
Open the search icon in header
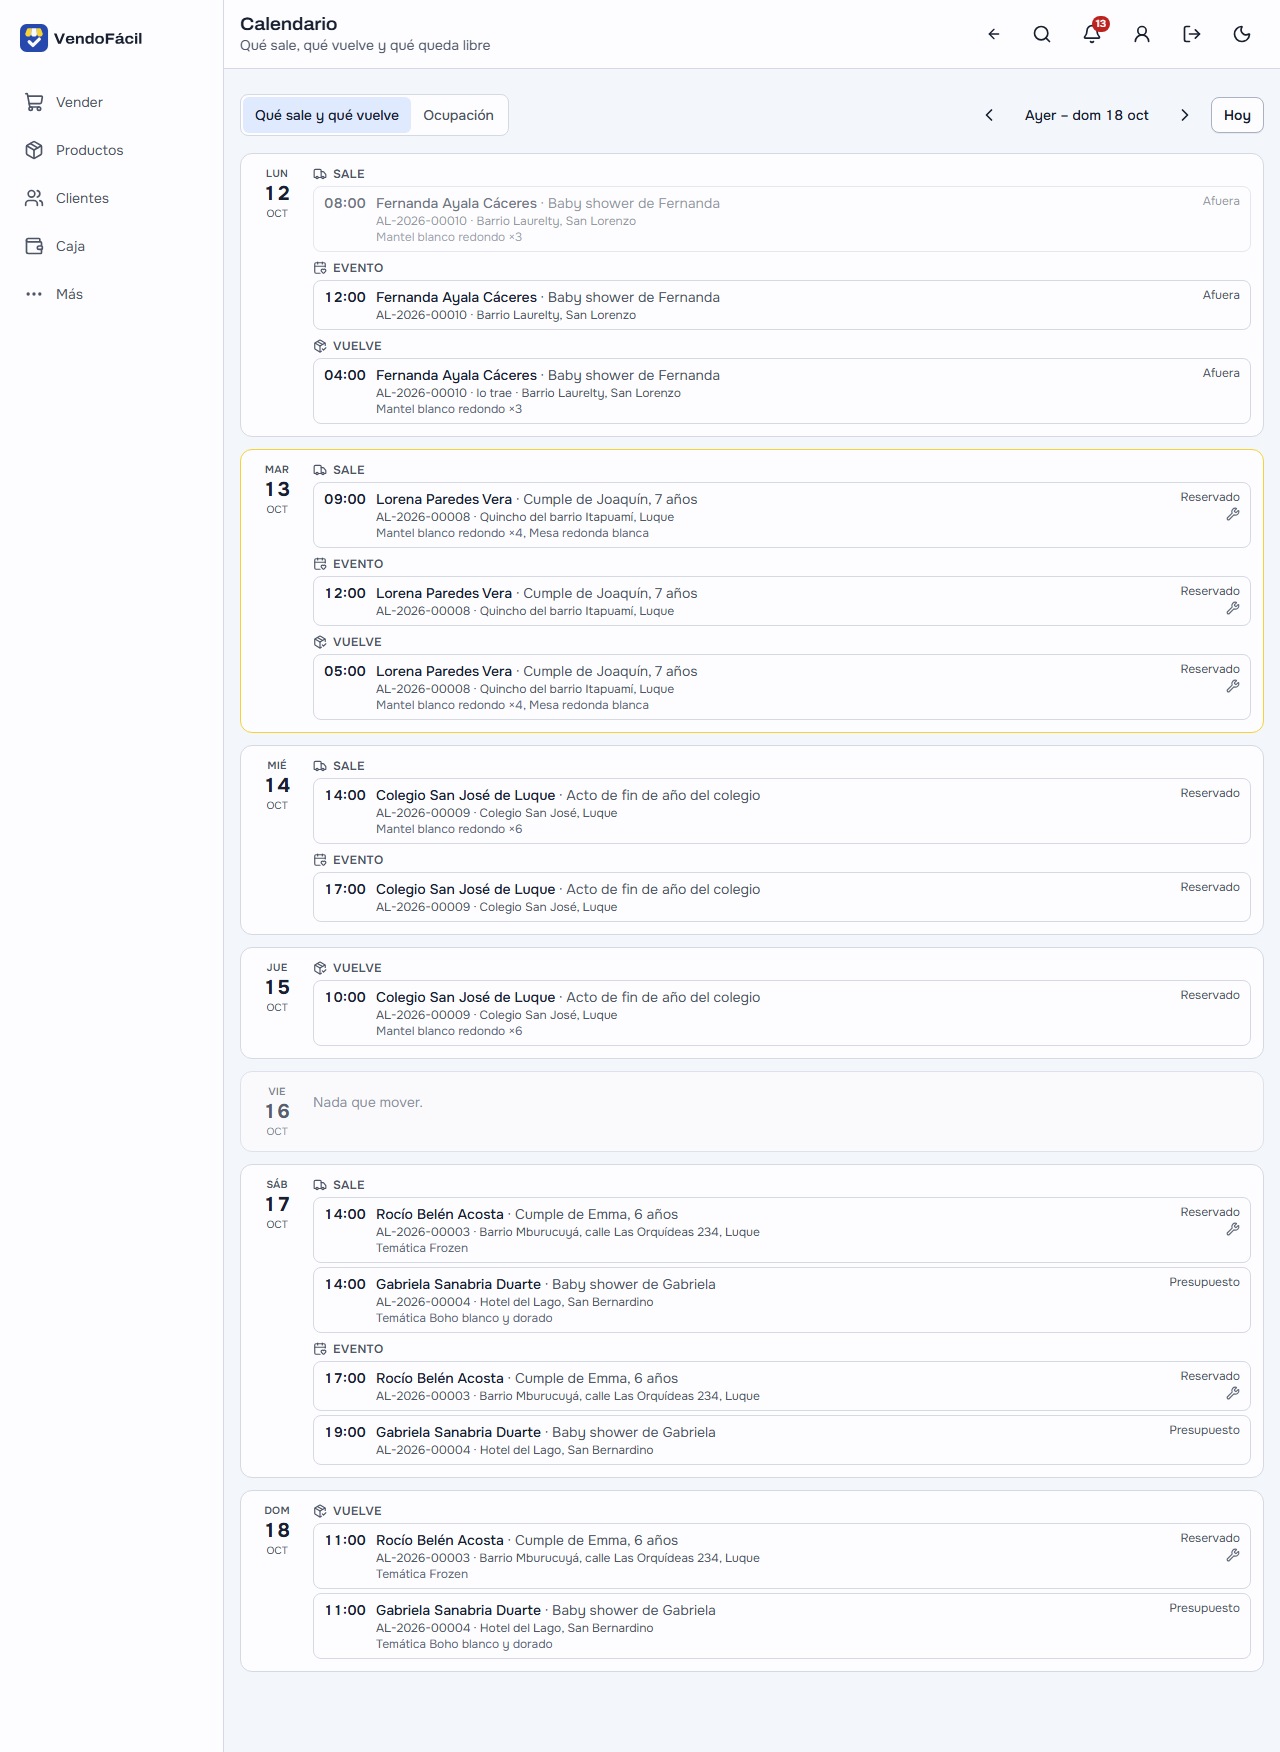click(1042, 34)
